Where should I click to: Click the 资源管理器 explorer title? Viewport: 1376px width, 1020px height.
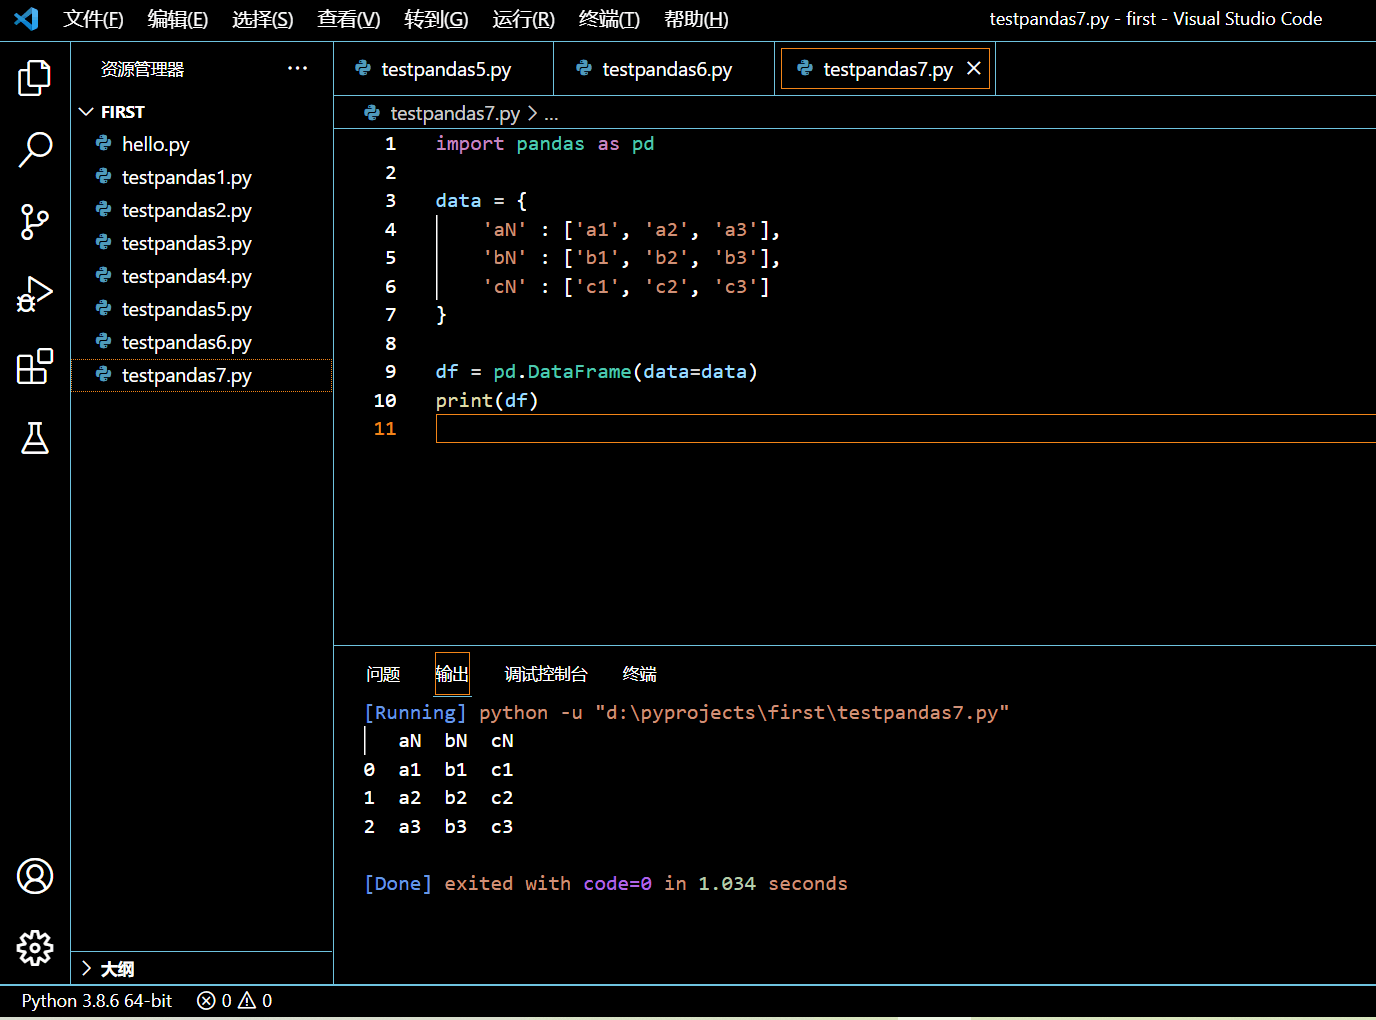[143, 69]
